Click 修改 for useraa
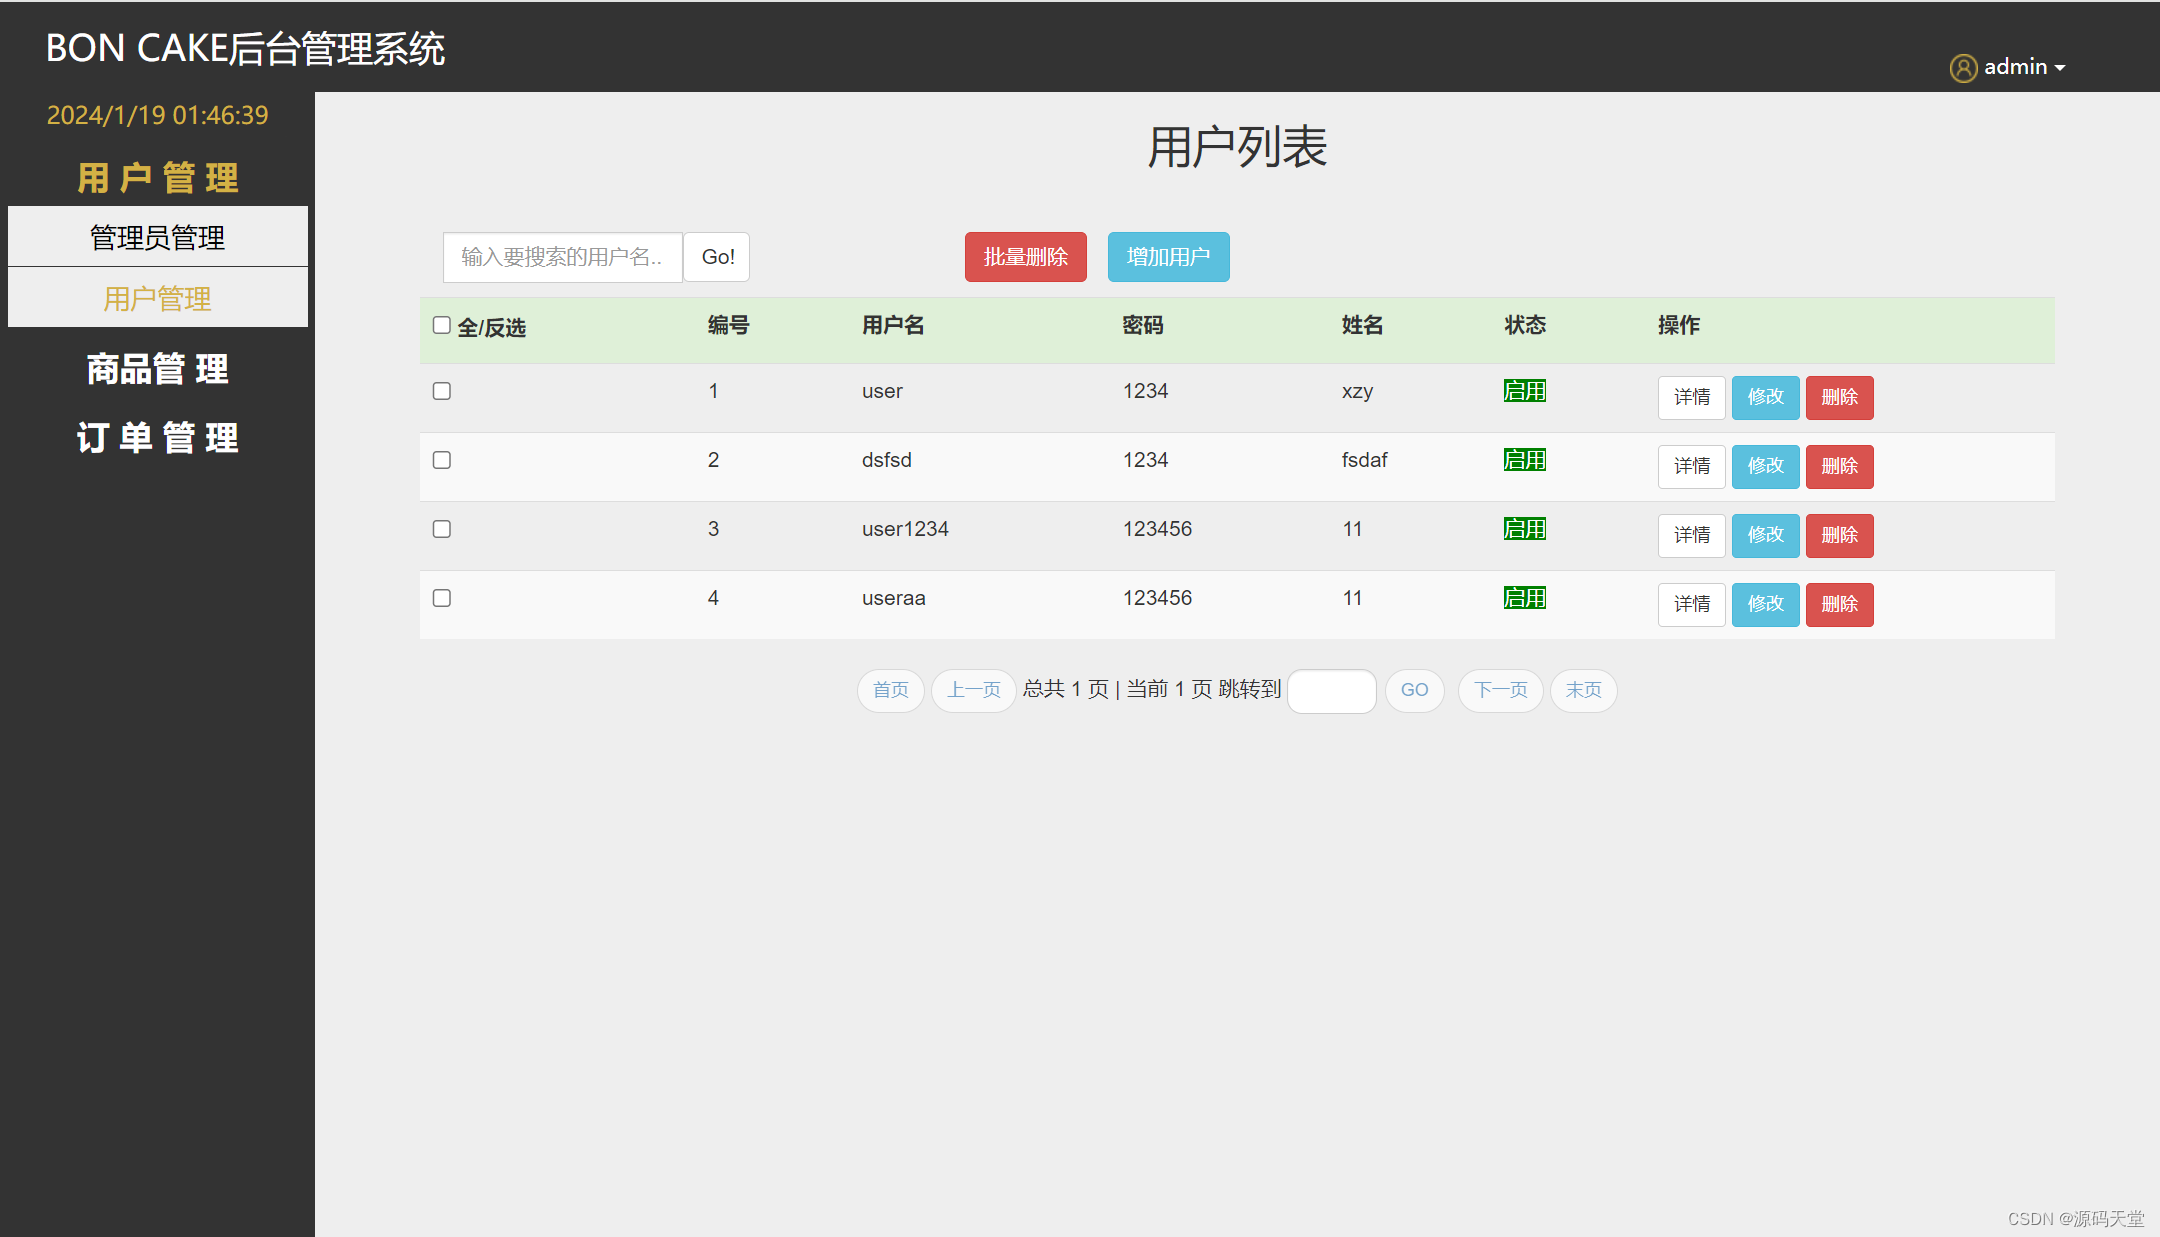 point(1766,604)
